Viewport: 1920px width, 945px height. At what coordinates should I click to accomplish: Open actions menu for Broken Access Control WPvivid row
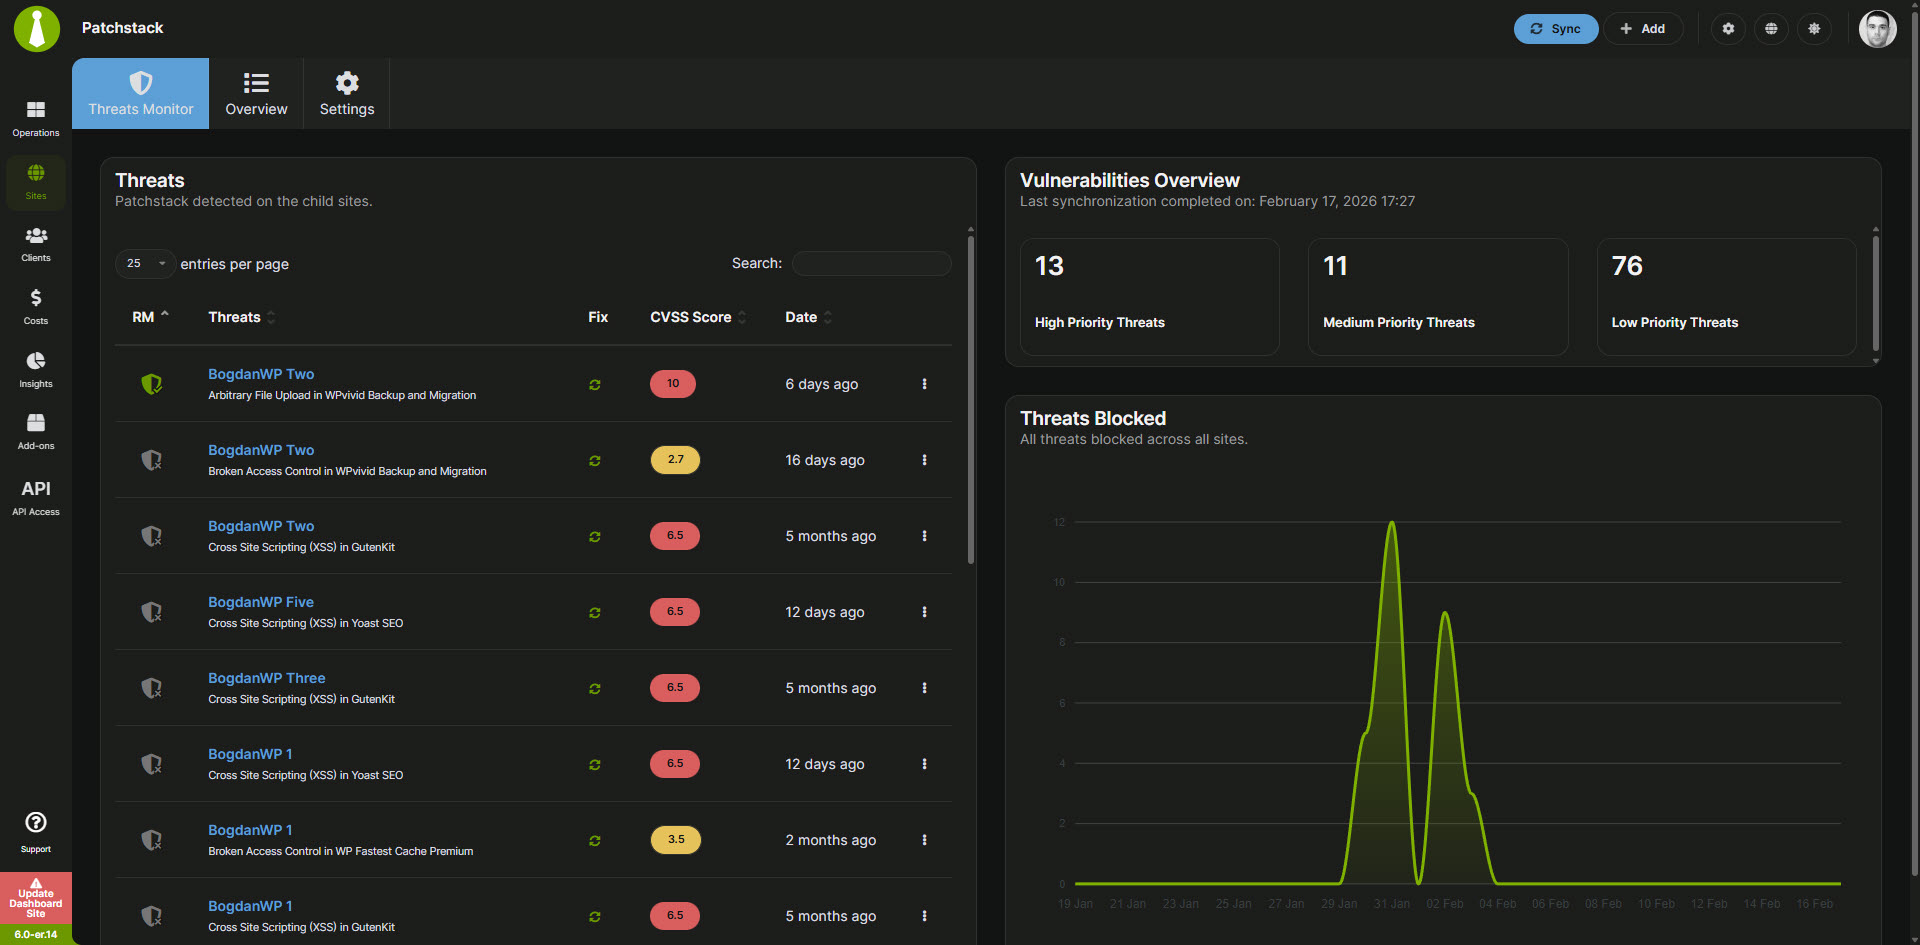coord(924,460)
